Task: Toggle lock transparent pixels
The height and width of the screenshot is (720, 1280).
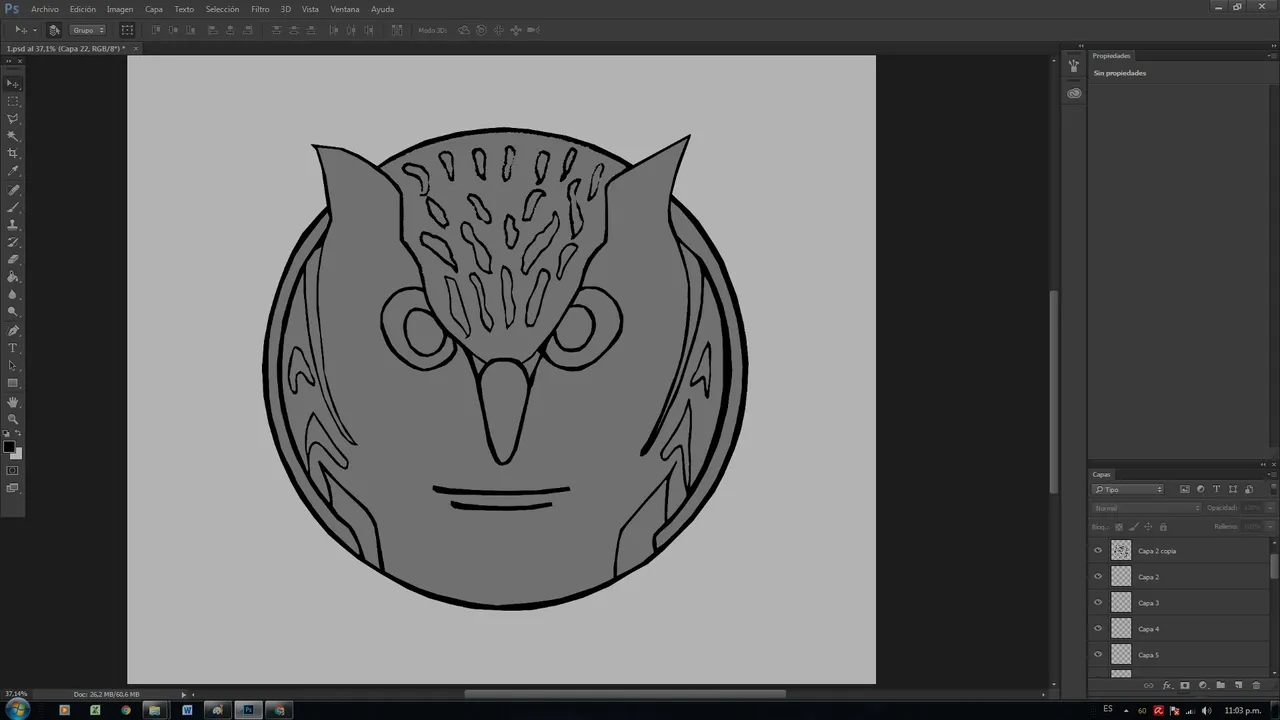Action: pos(1119,526)
